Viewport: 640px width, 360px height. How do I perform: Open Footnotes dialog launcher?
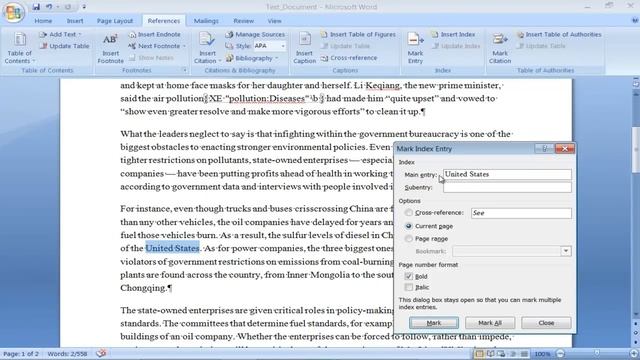tap(185, 70)
